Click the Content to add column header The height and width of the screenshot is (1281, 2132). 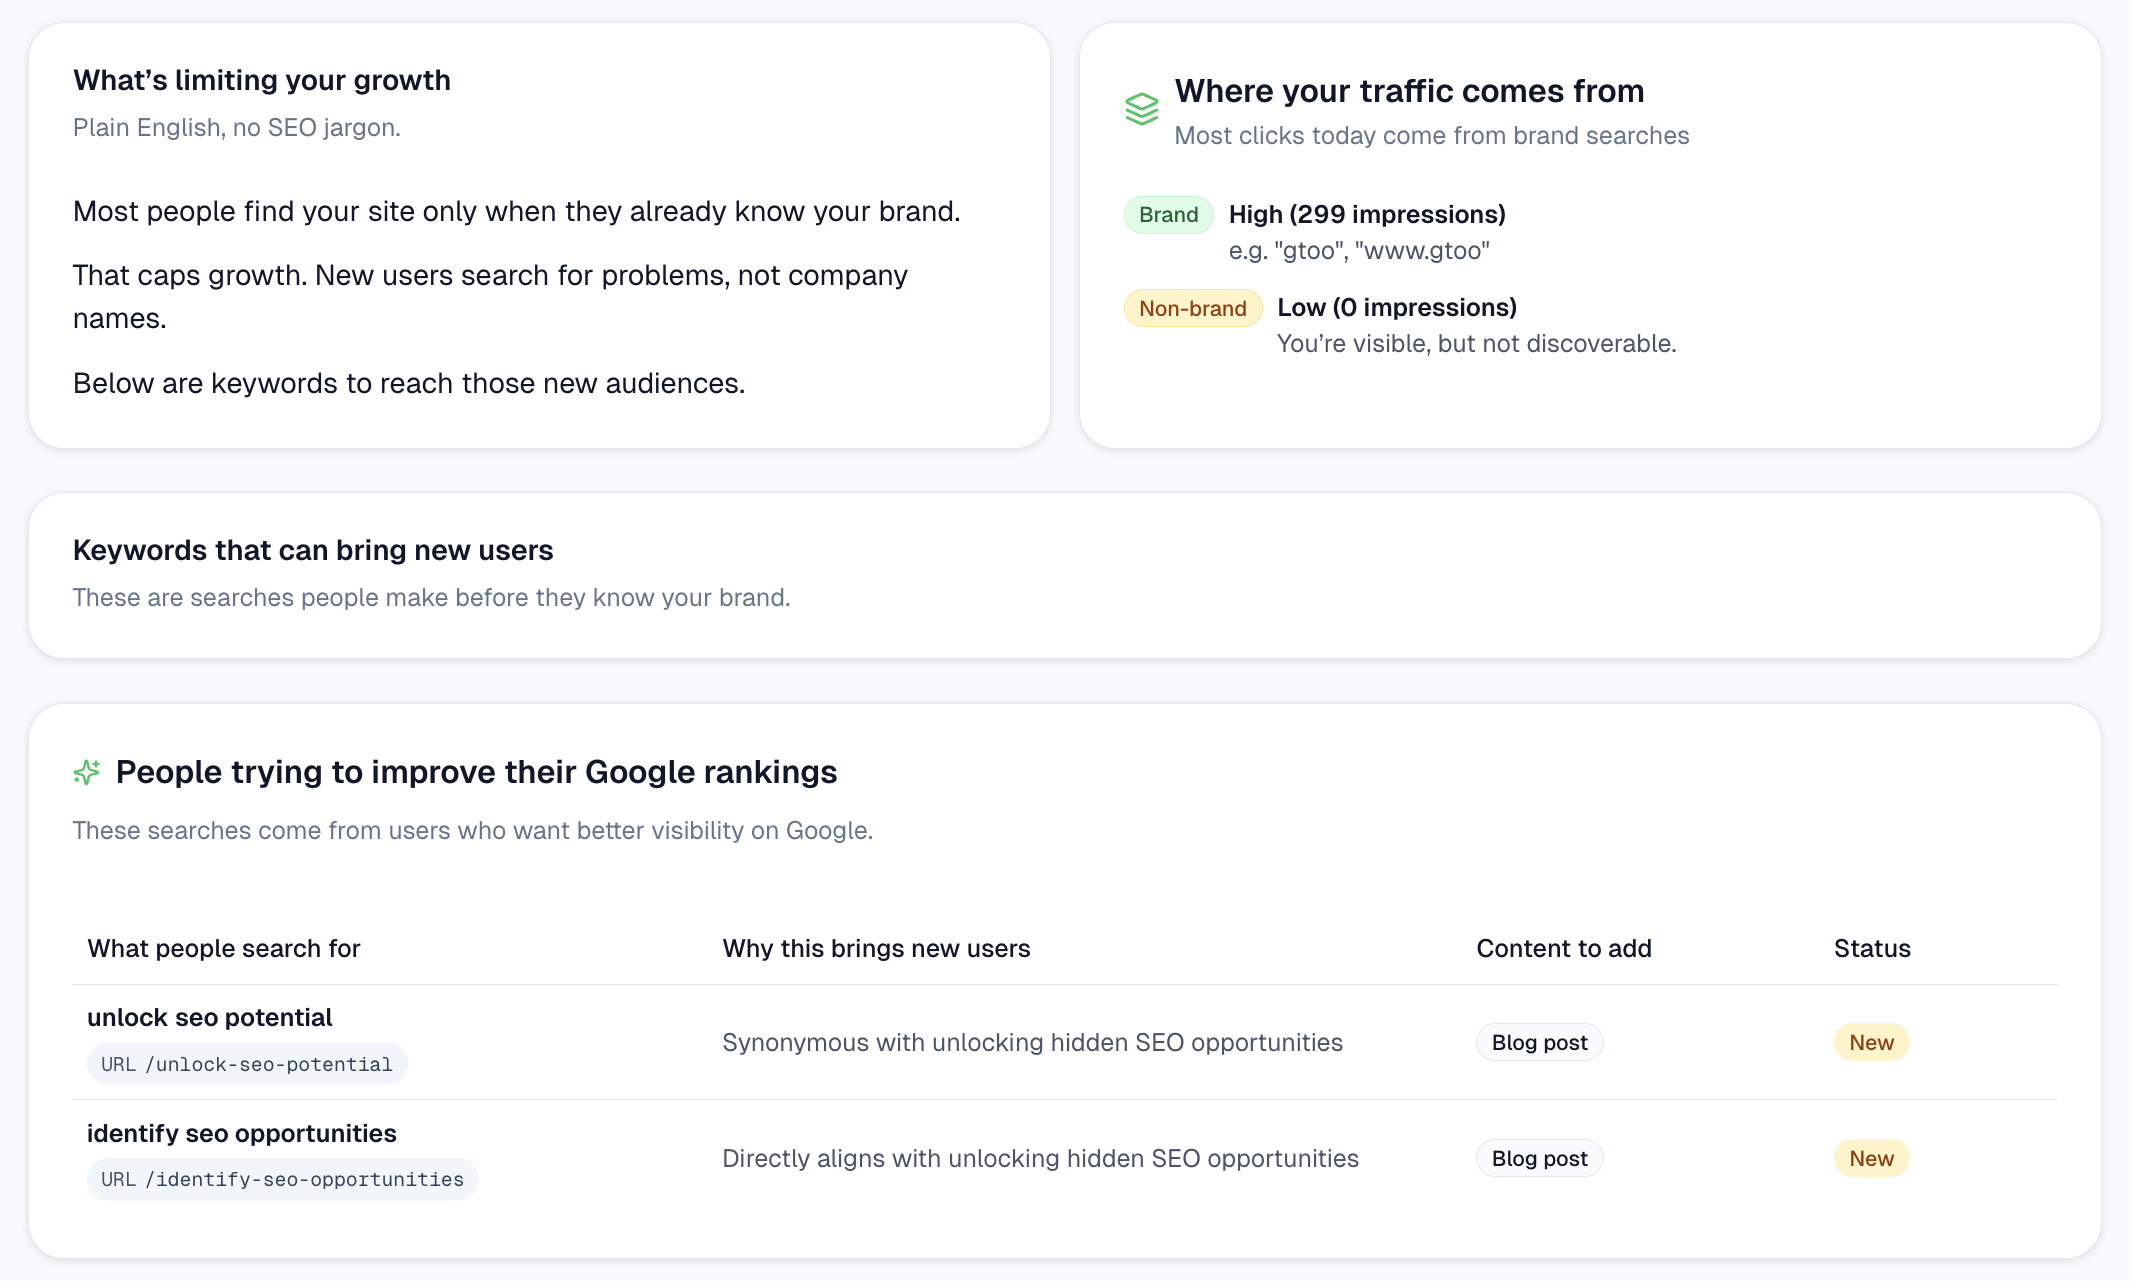(x=1563, y=949)
